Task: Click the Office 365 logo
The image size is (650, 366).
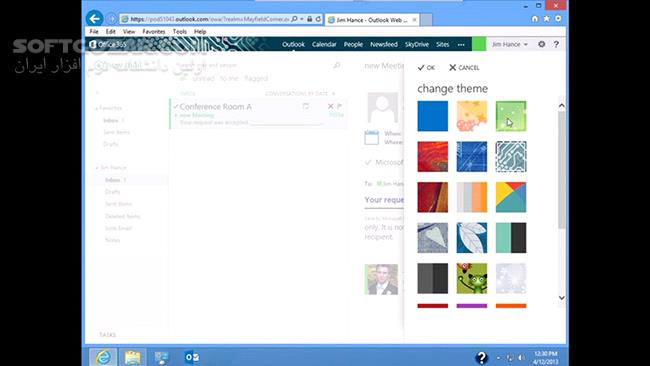Action: [x=108, y=44]
